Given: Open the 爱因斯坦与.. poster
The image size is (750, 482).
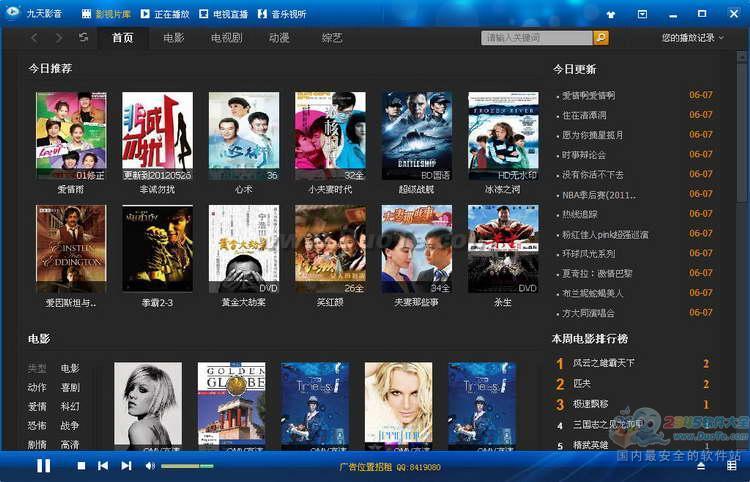Looking at the screenshot, I should click(71, 249).
